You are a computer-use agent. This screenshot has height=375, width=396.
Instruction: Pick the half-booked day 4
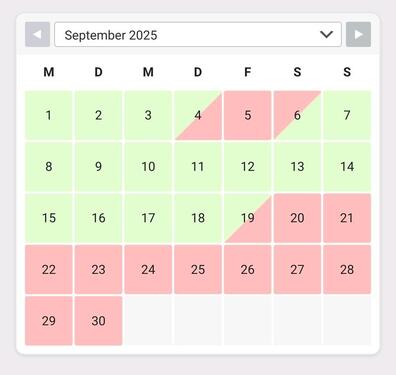click(198, 115)
